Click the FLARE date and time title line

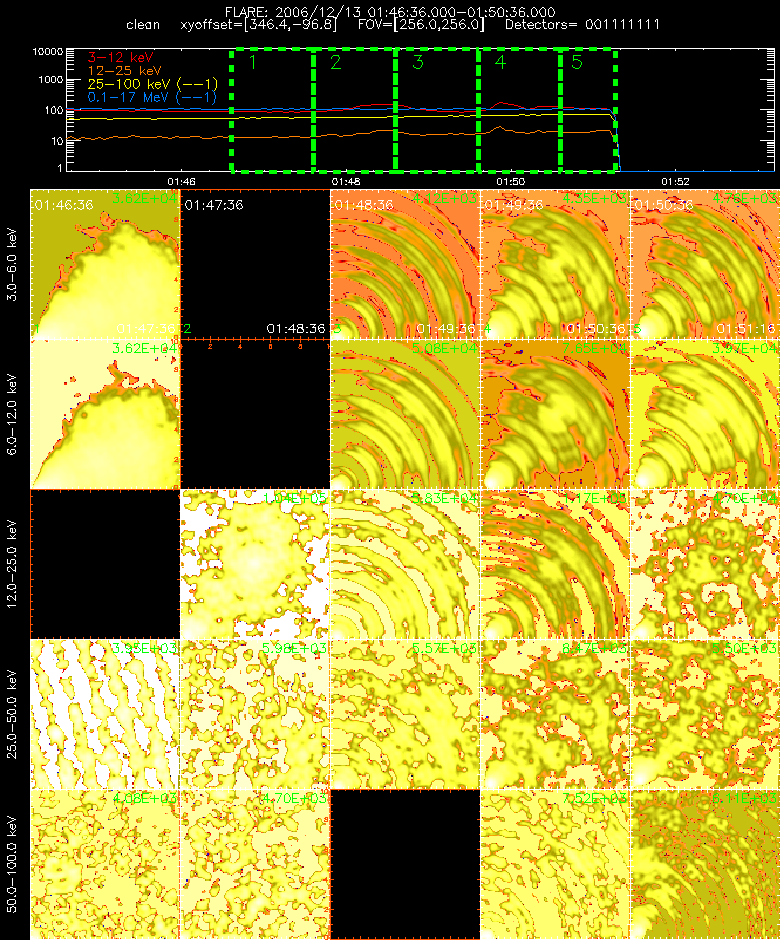(x=390, y=12)
